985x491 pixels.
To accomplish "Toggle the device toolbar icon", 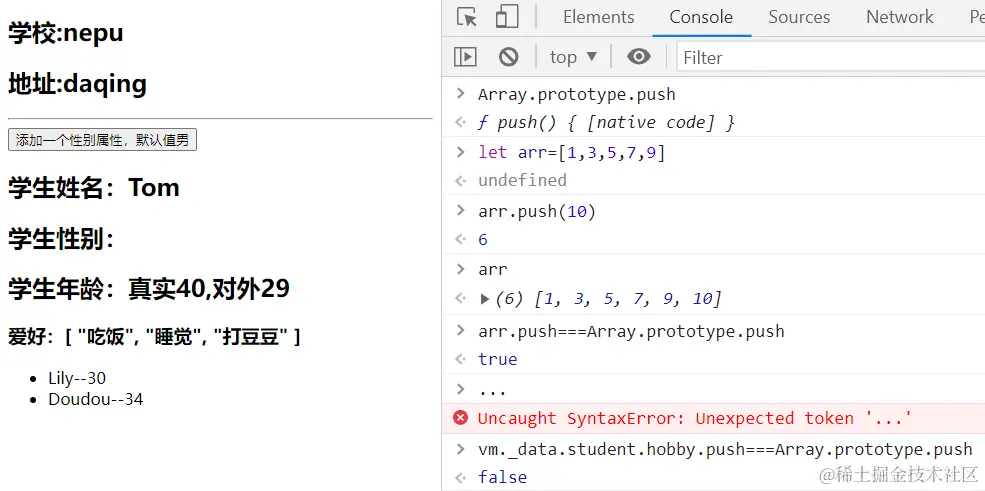I will (x=507, y=17).
